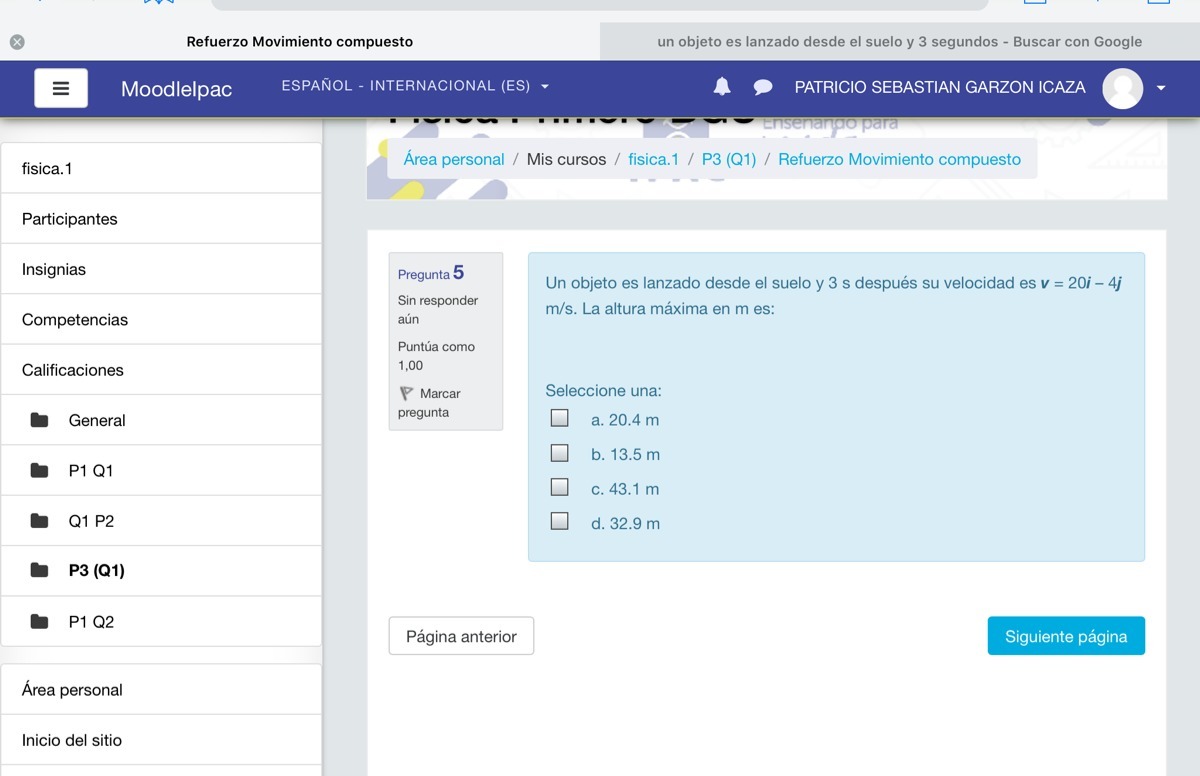Image resolution: width=1200 pixels, height=776 pixels.
Task: Open the messages chat bubble
Action: click(763, 88)
